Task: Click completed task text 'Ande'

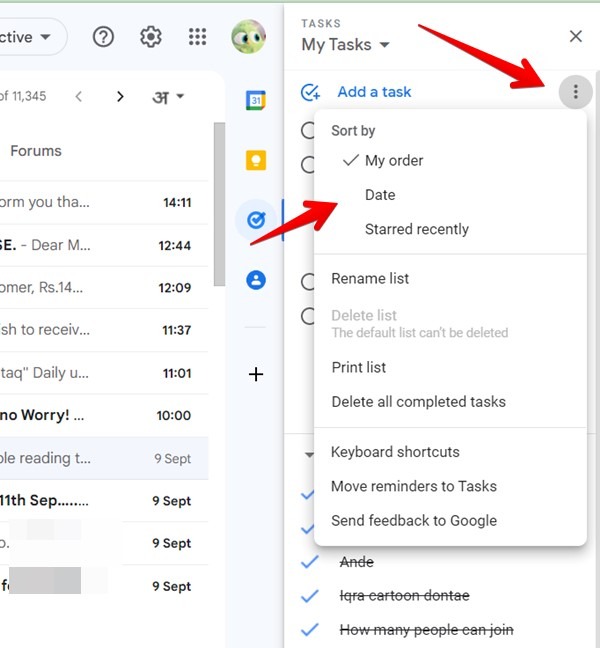Action: 357,562
